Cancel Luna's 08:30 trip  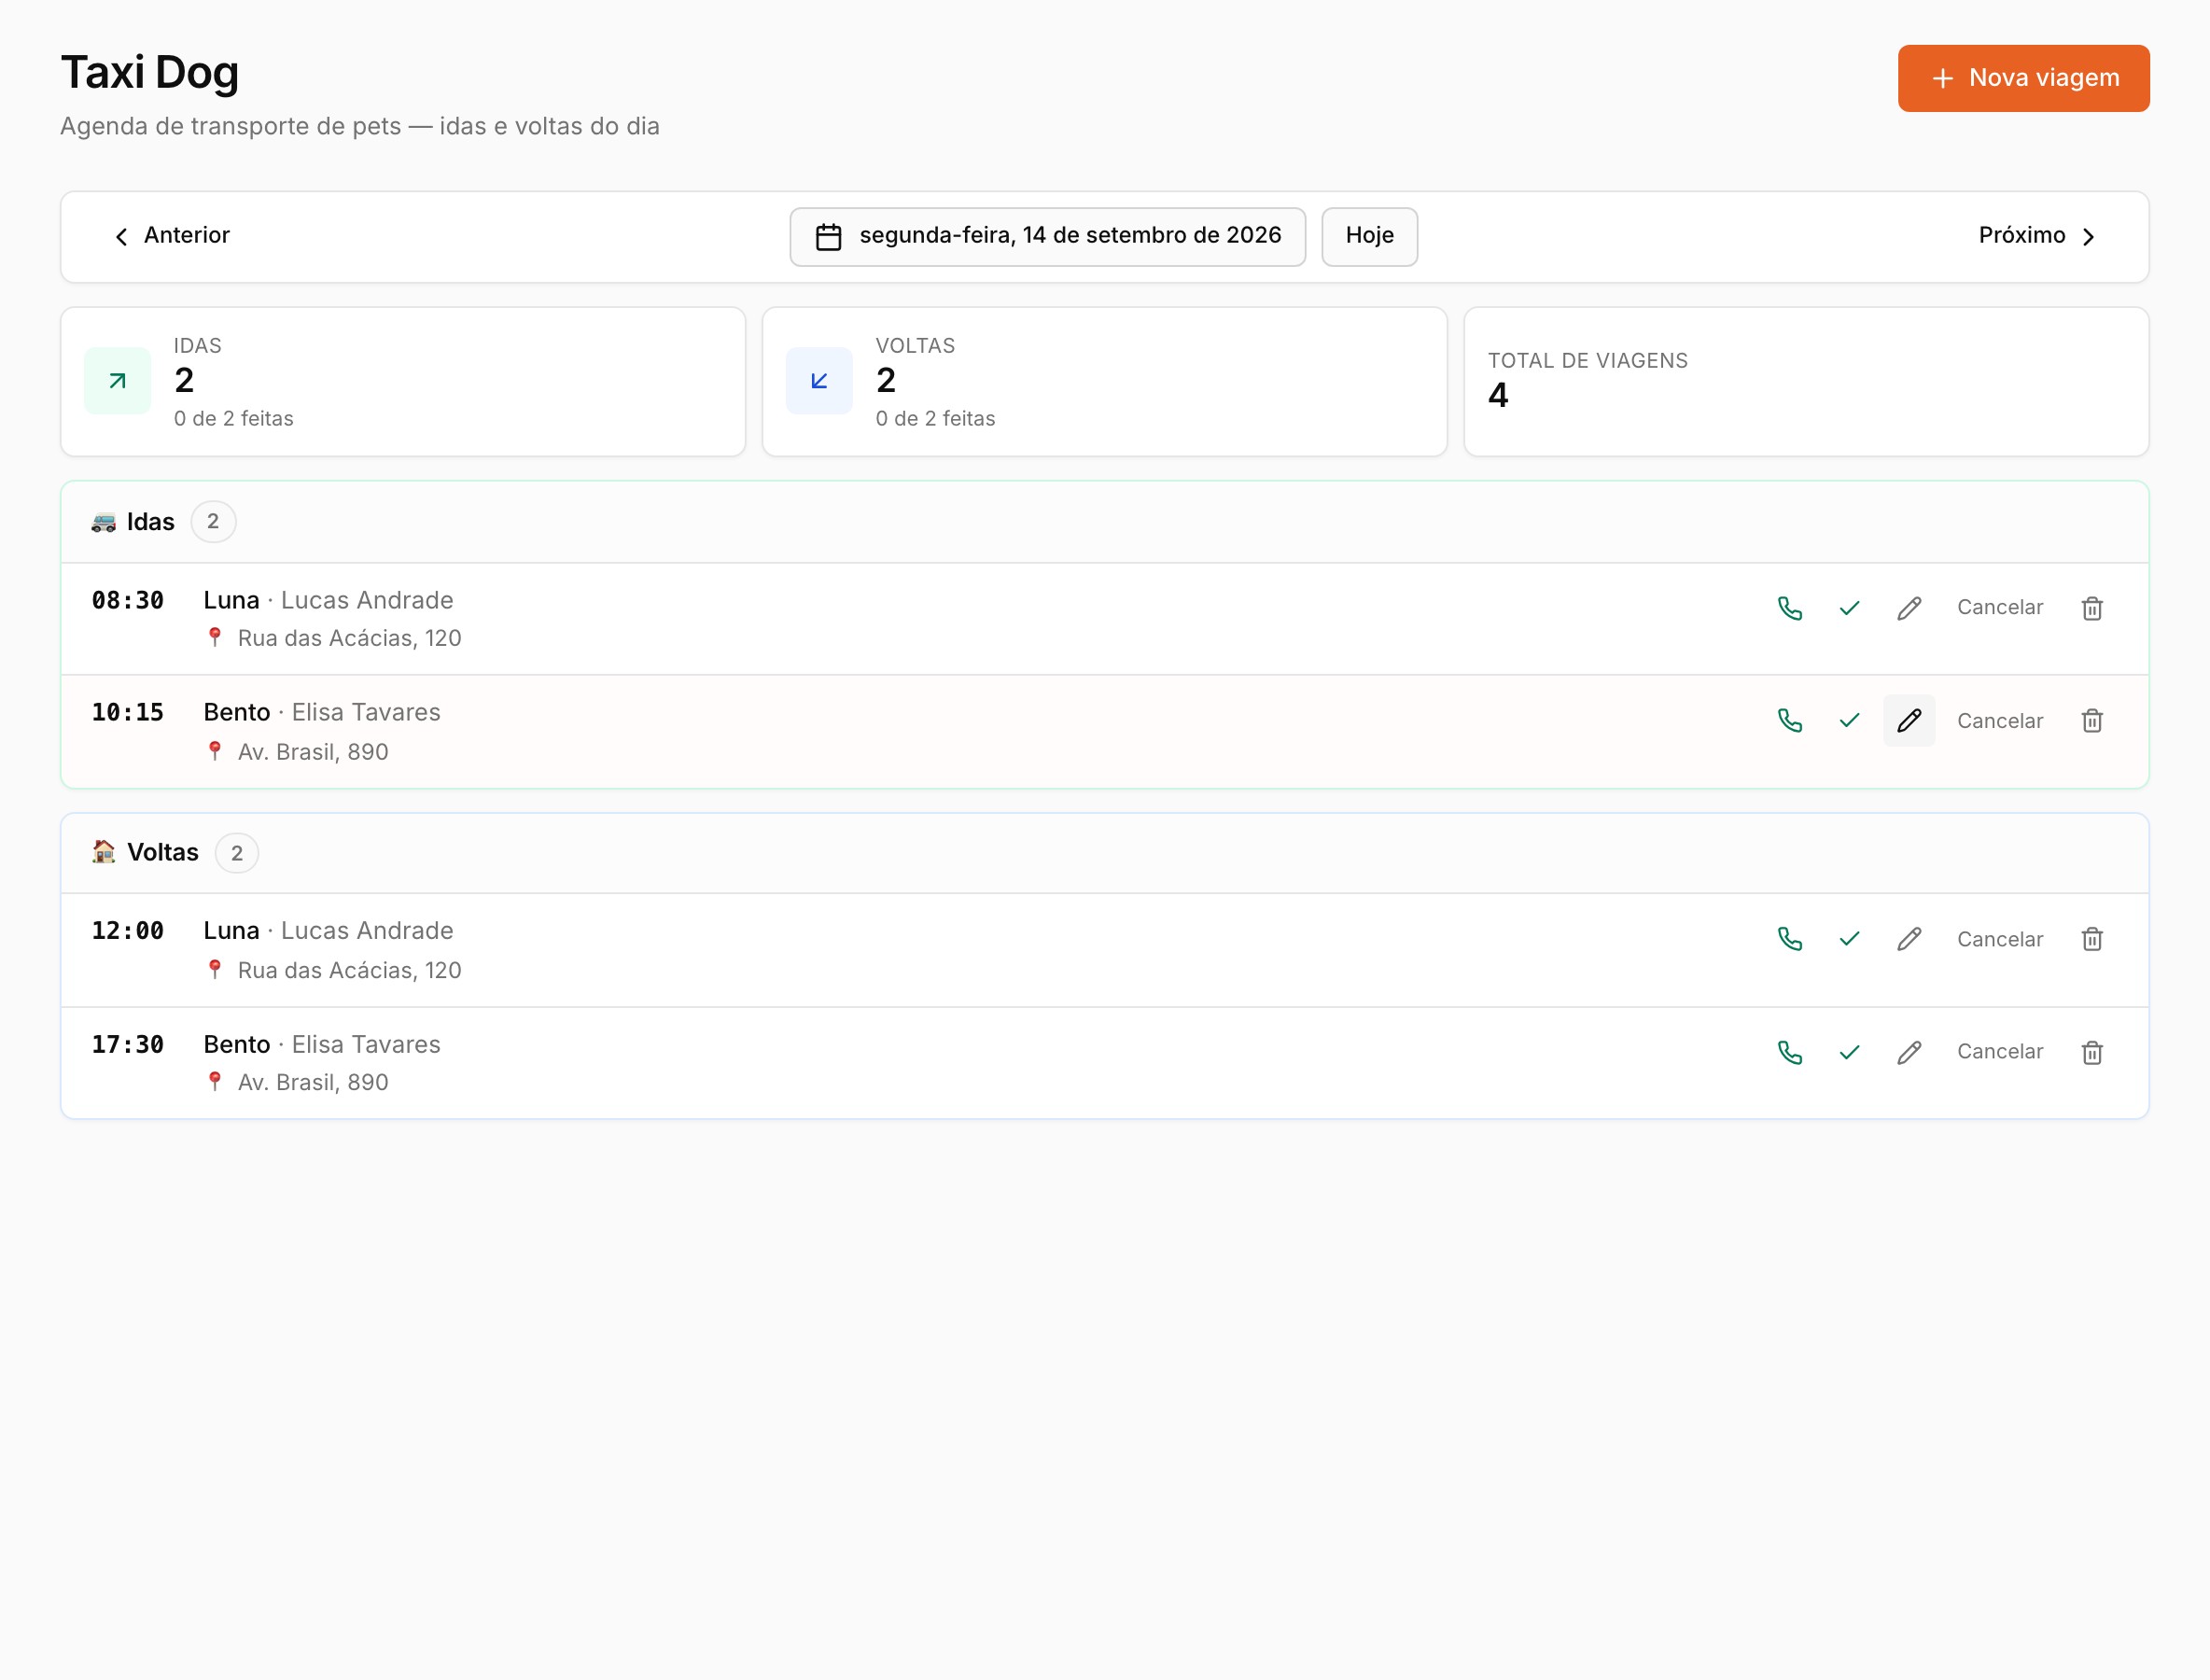2000,607
